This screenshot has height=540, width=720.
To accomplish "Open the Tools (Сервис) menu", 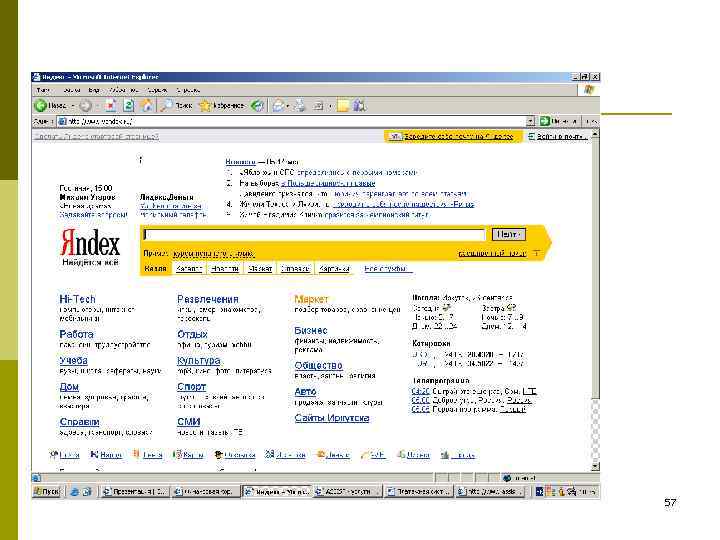I will pos(158,90).
